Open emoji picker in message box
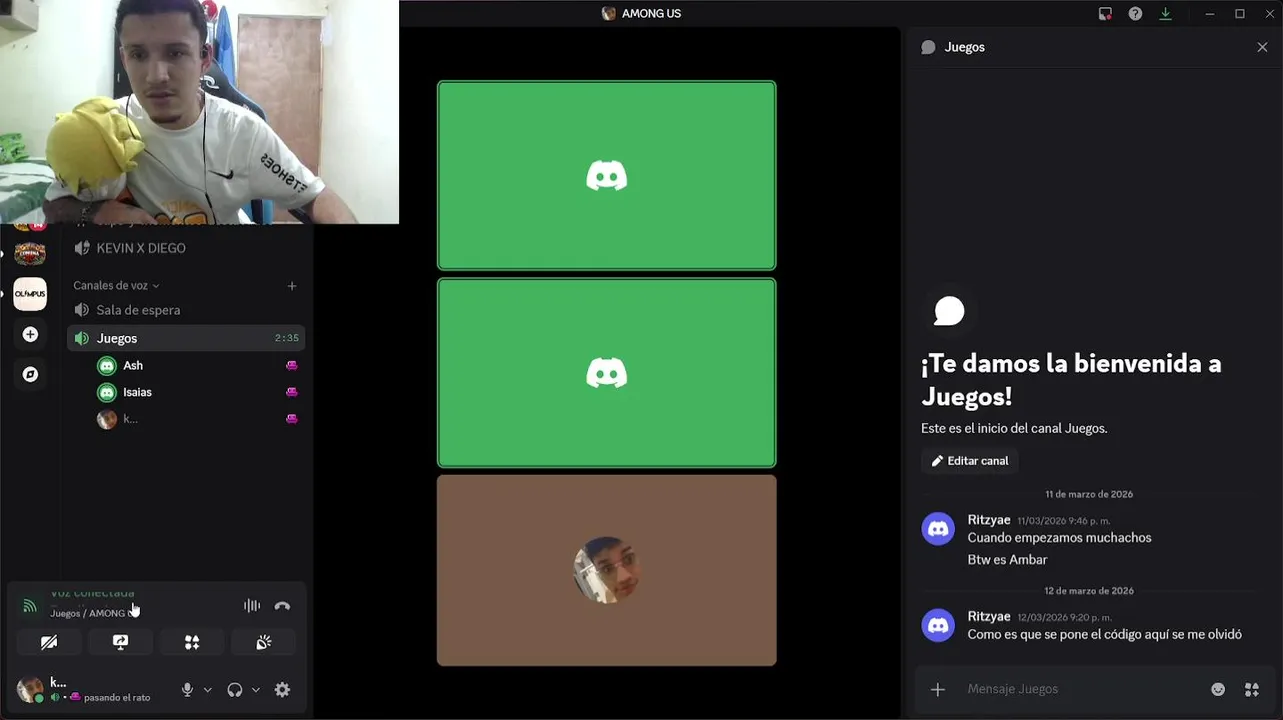 pos(1218,689)
